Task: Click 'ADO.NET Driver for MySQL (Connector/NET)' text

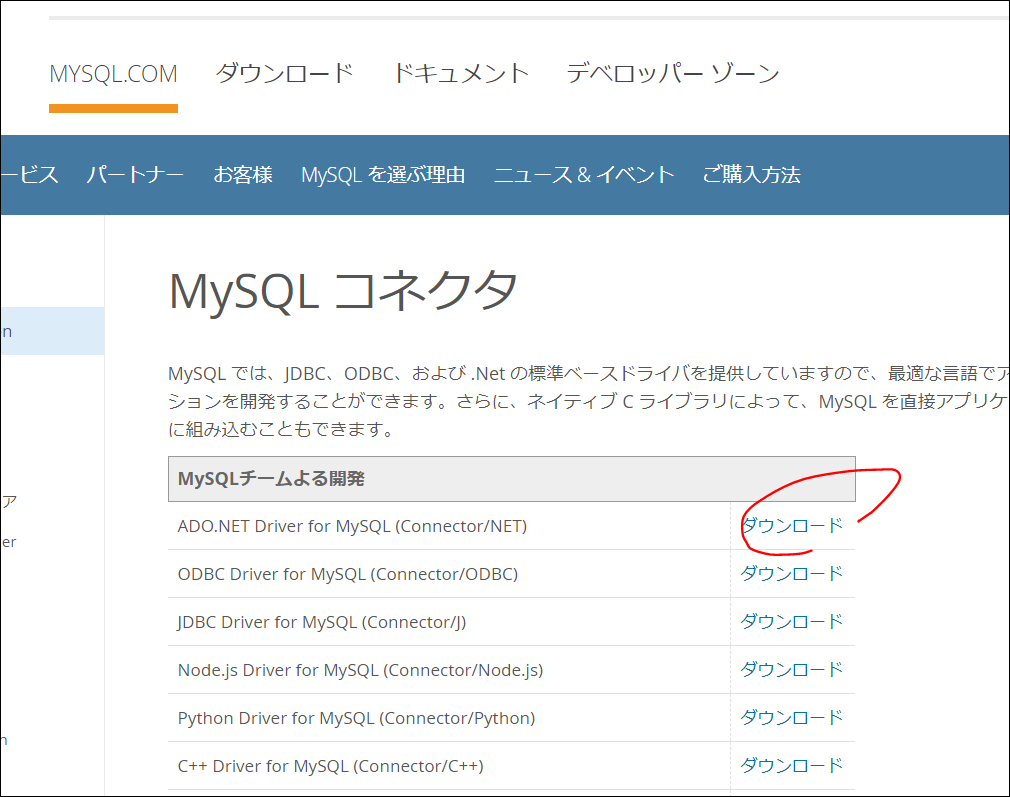Action: click(352, 526)
